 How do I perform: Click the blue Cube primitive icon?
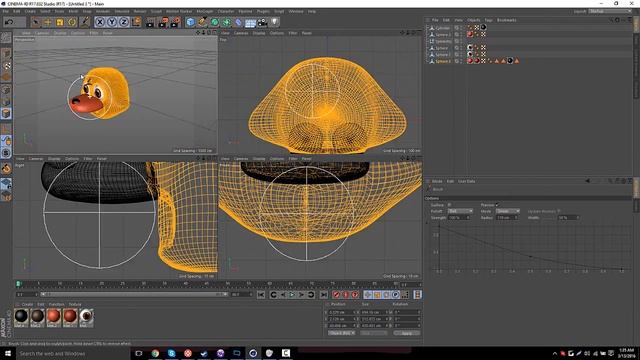pyautogui.click(x=190, y=22)
